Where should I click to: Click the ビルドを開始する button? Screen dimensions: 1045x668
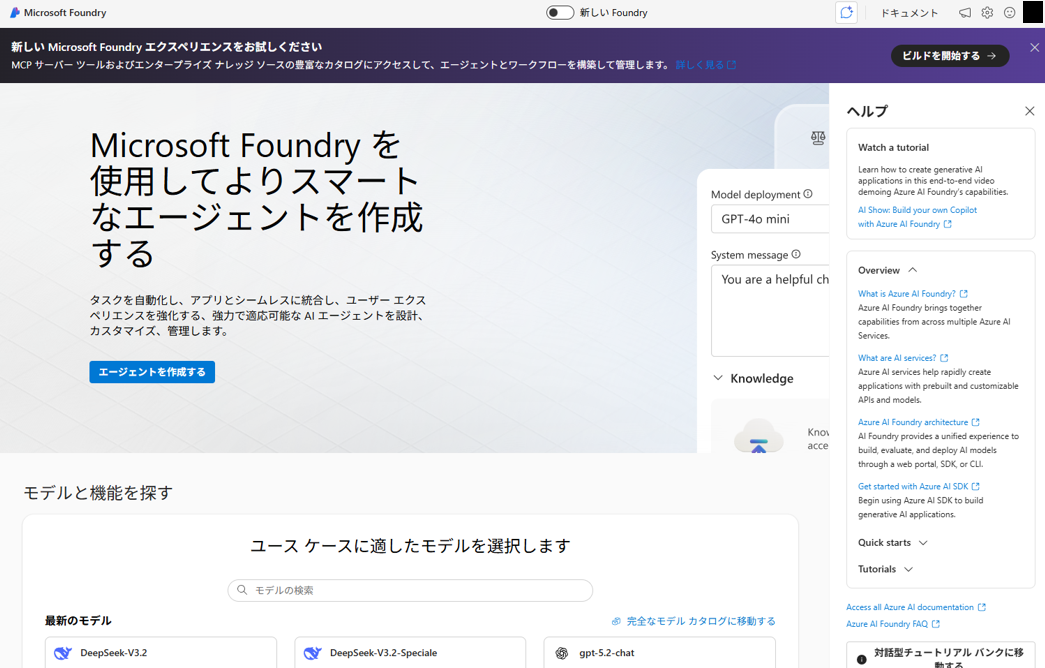[950, 56]
